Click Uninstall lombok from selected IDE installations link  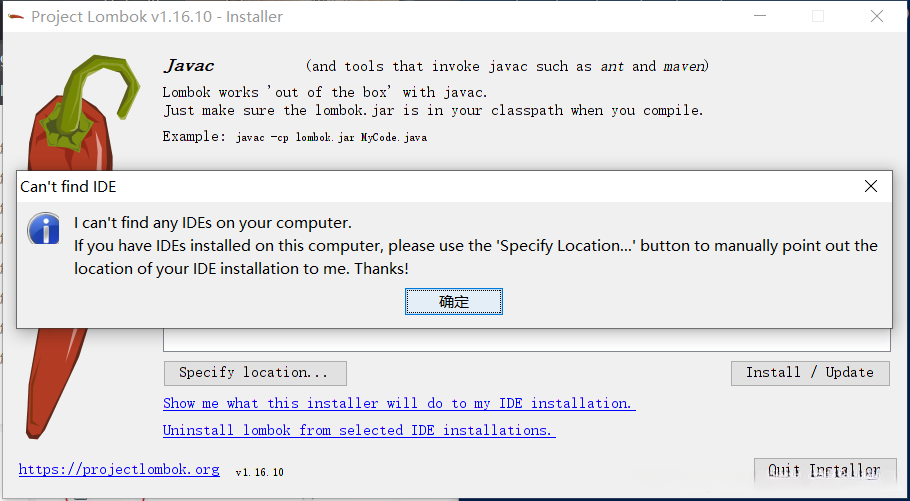coord(359,430)
